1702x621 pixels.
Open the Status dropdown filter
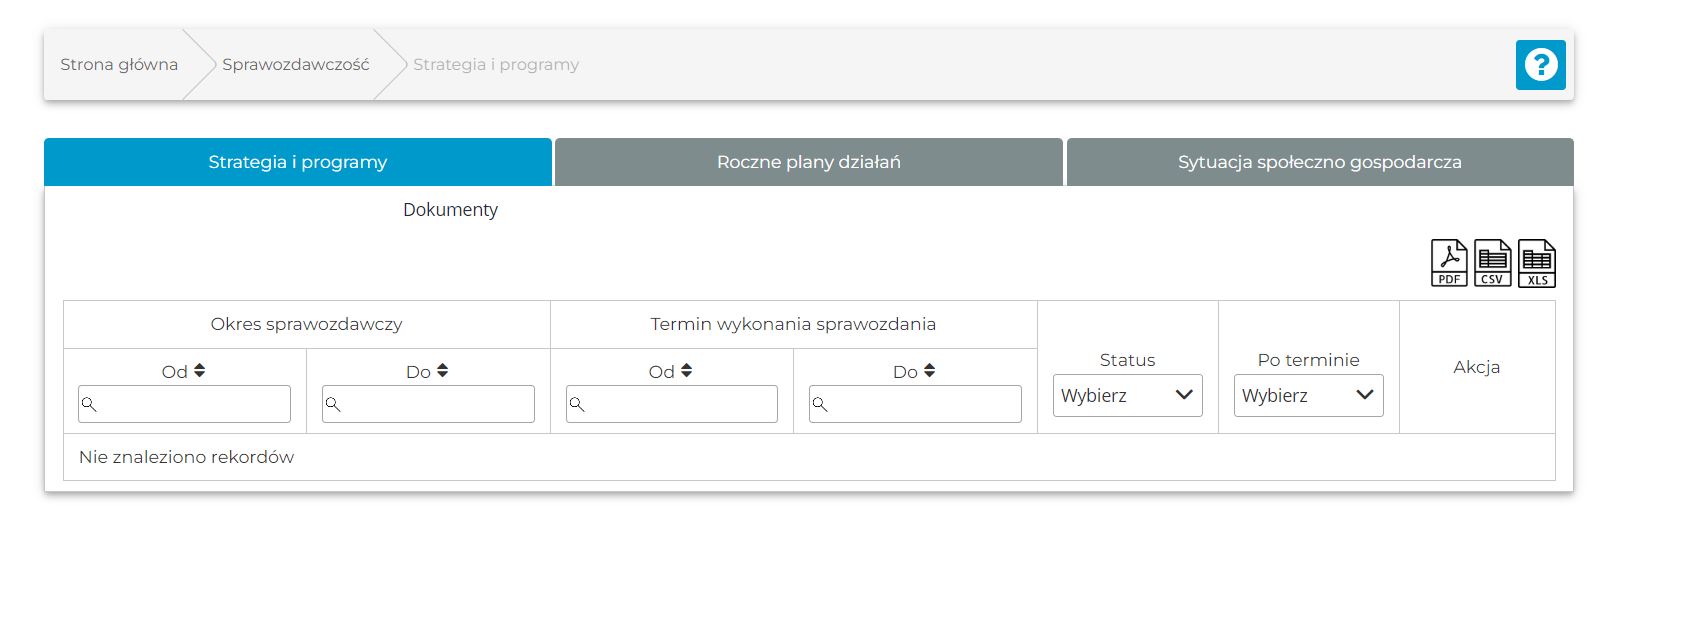tap(1127, 396)
